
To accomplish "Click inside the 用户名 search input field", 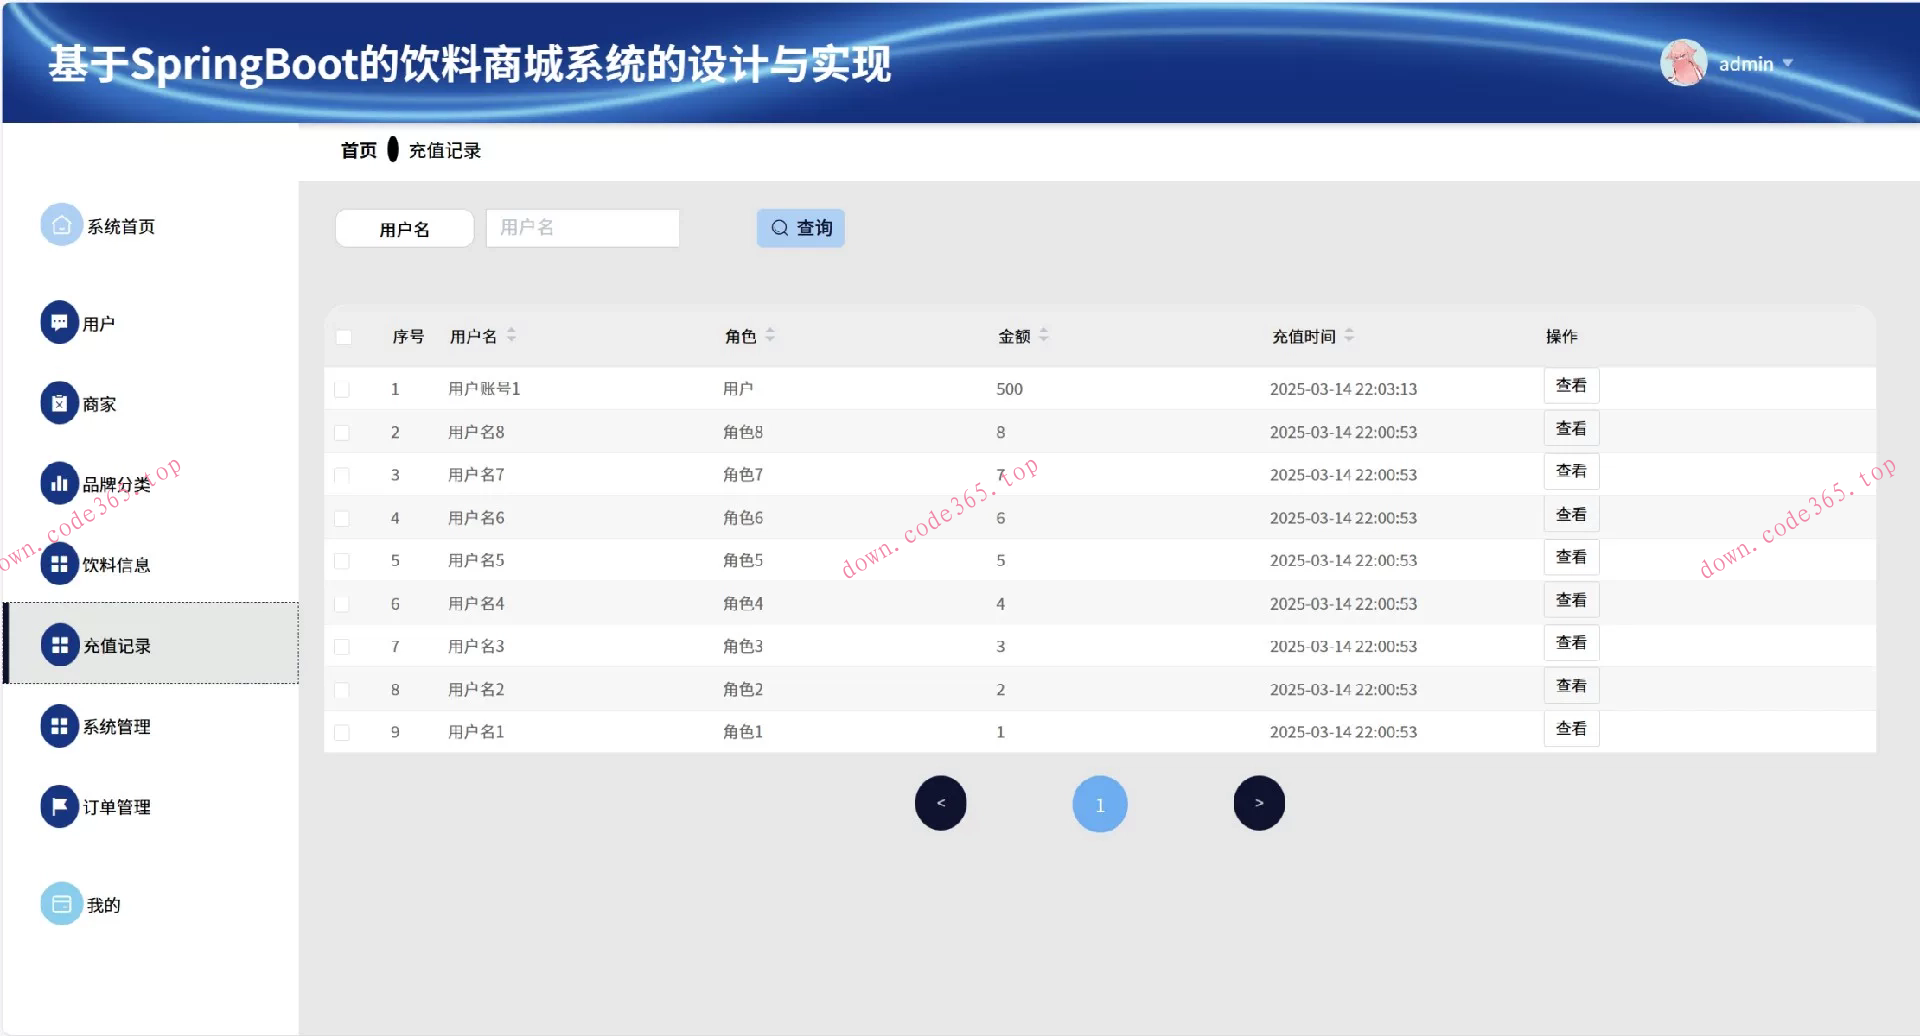I will pyautogui.click(x=582, y=227).
